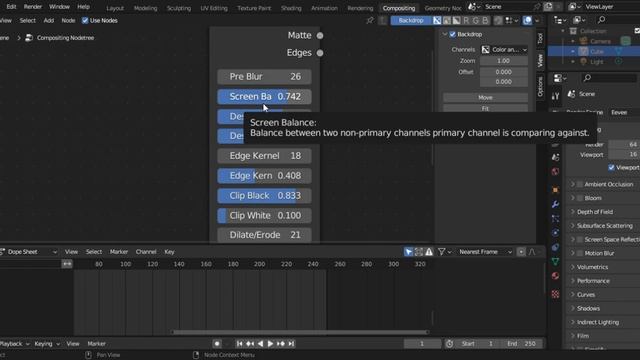Viewport: 640px width, 360px height.
Task: Open the Nearest Frame snapping dropdown
Action: tap(485, 252)
